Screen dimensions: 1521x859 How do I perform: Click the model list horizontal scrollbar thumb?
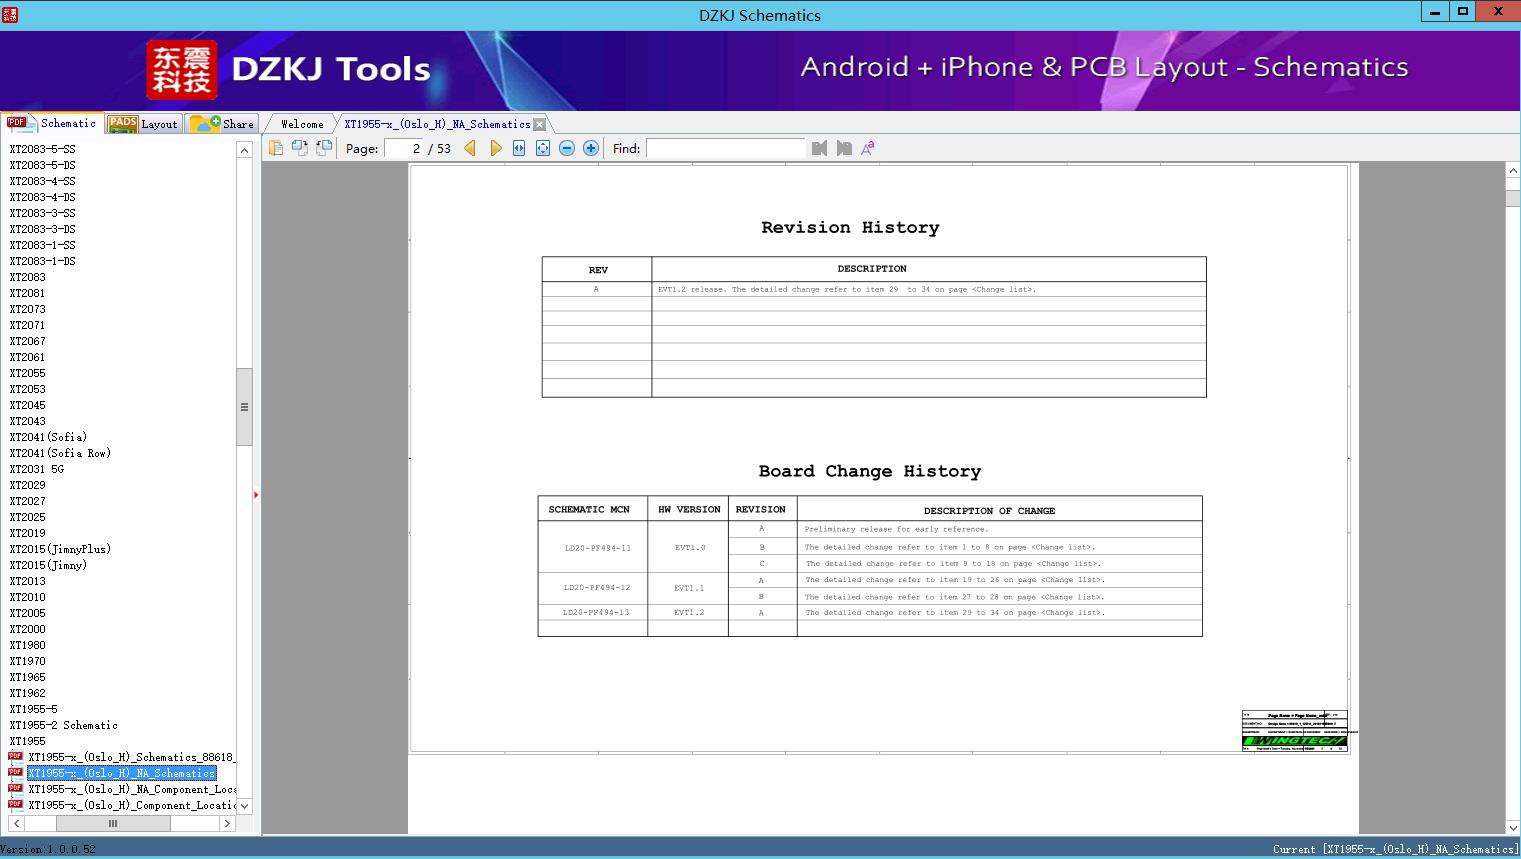[113, 824]
